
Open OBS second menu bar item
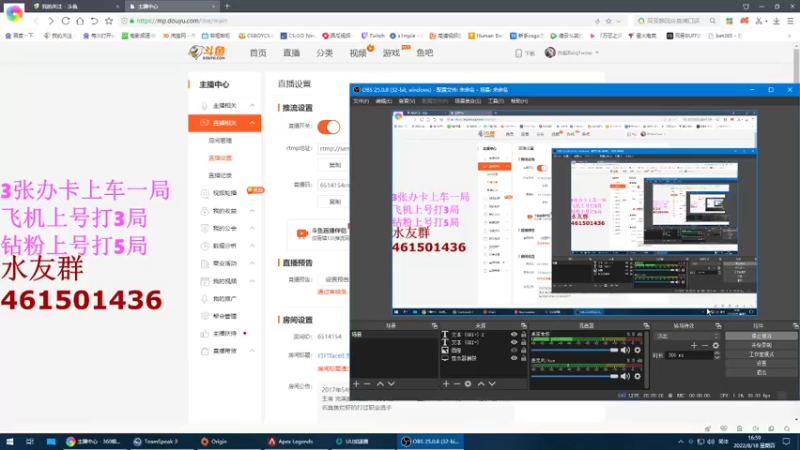click(x=383, y=101)
